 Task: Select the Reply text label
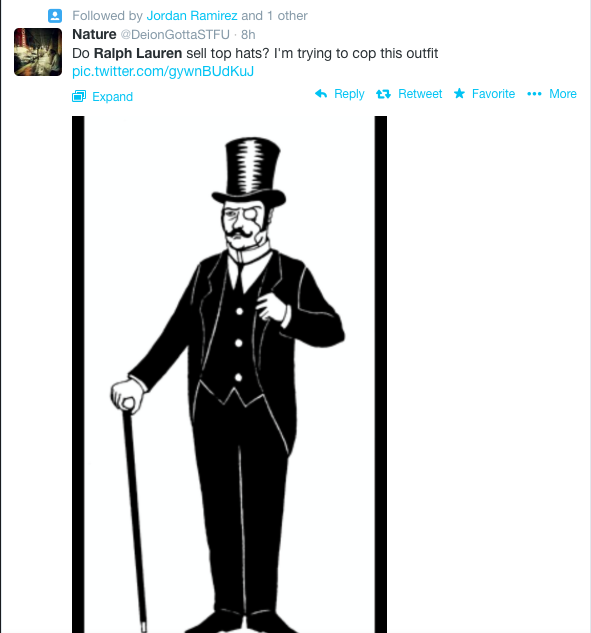click(x=349, y=94)
